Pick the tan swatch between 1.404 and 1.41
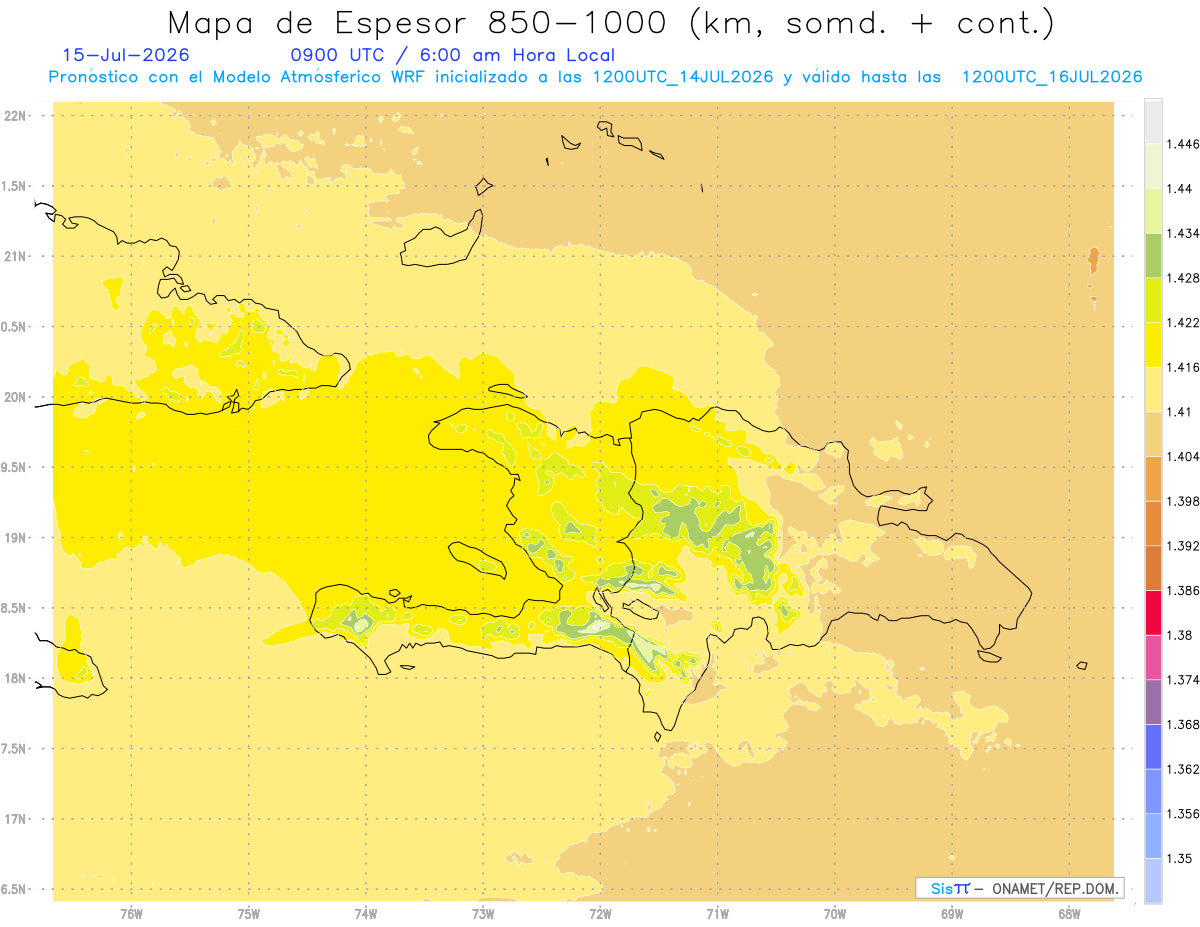This screenshot has width=1200, height=927. 1153,434
